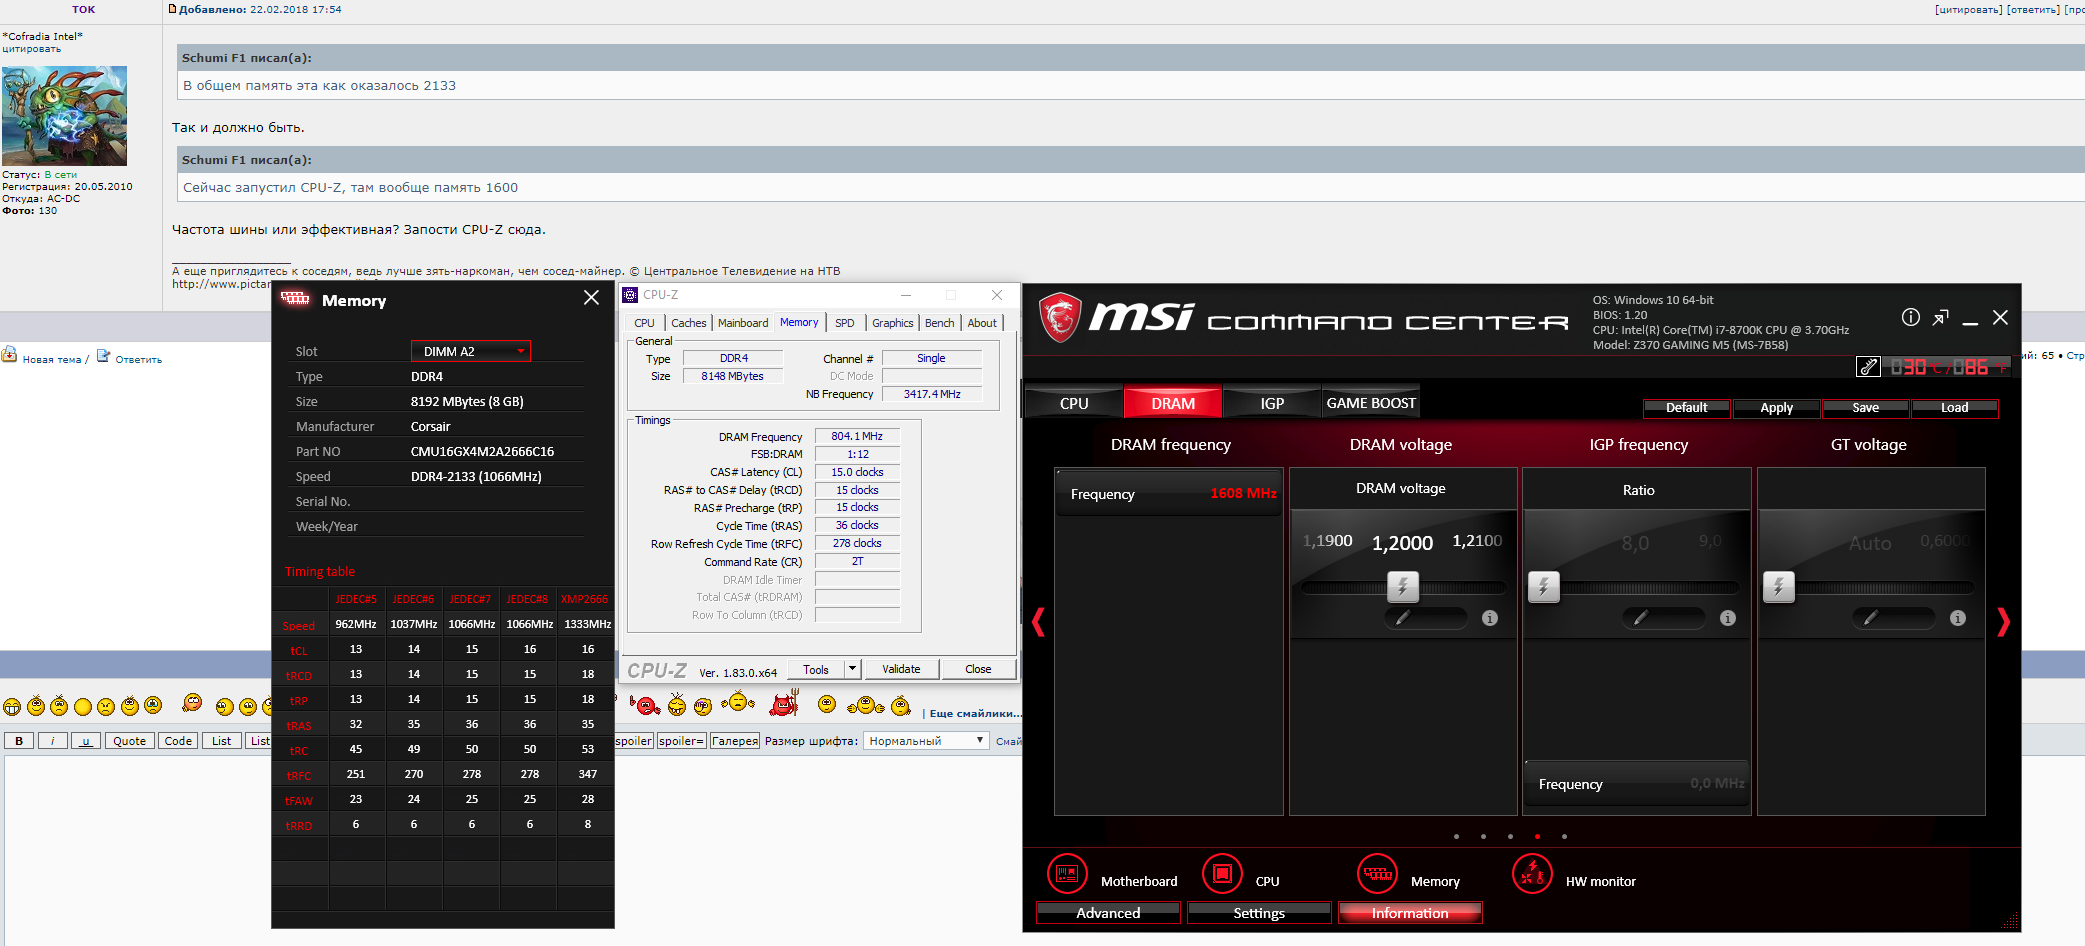This screenshot has width=2085, height=946.
Task: Close the Memory info window
Action: click(x=591, y=298)
